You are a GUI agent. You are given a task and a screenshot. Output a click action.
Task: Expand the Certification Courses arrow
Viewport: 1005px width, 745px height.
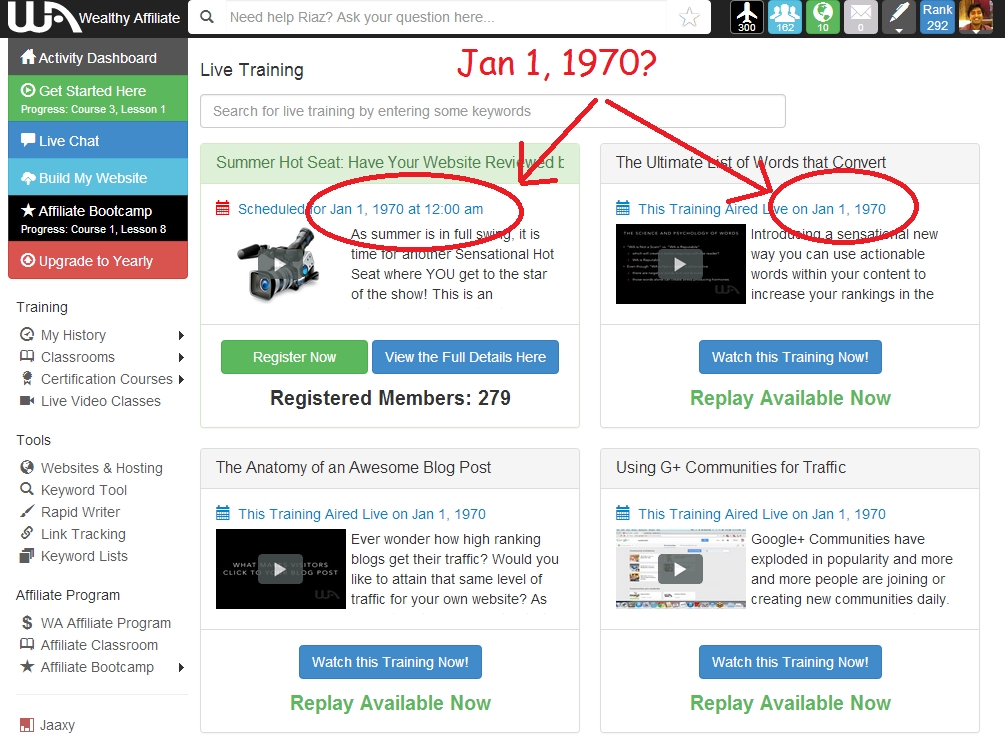point(181,379)
